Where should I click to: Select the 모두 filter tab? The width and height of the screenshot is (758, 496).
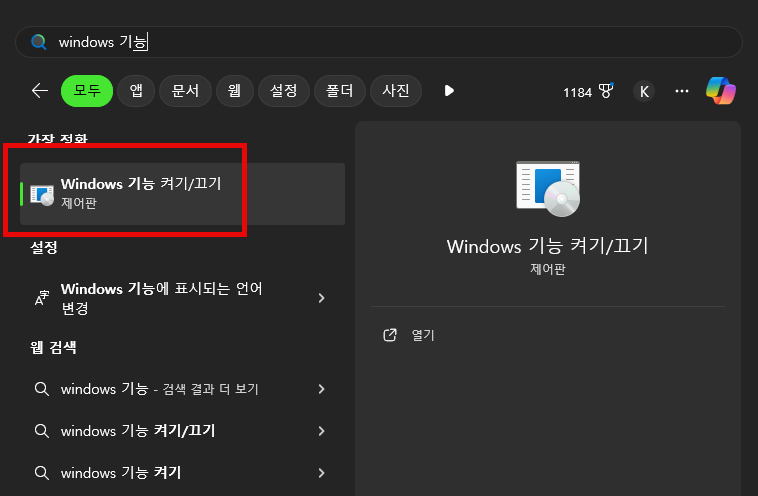[x=87, y=90]
